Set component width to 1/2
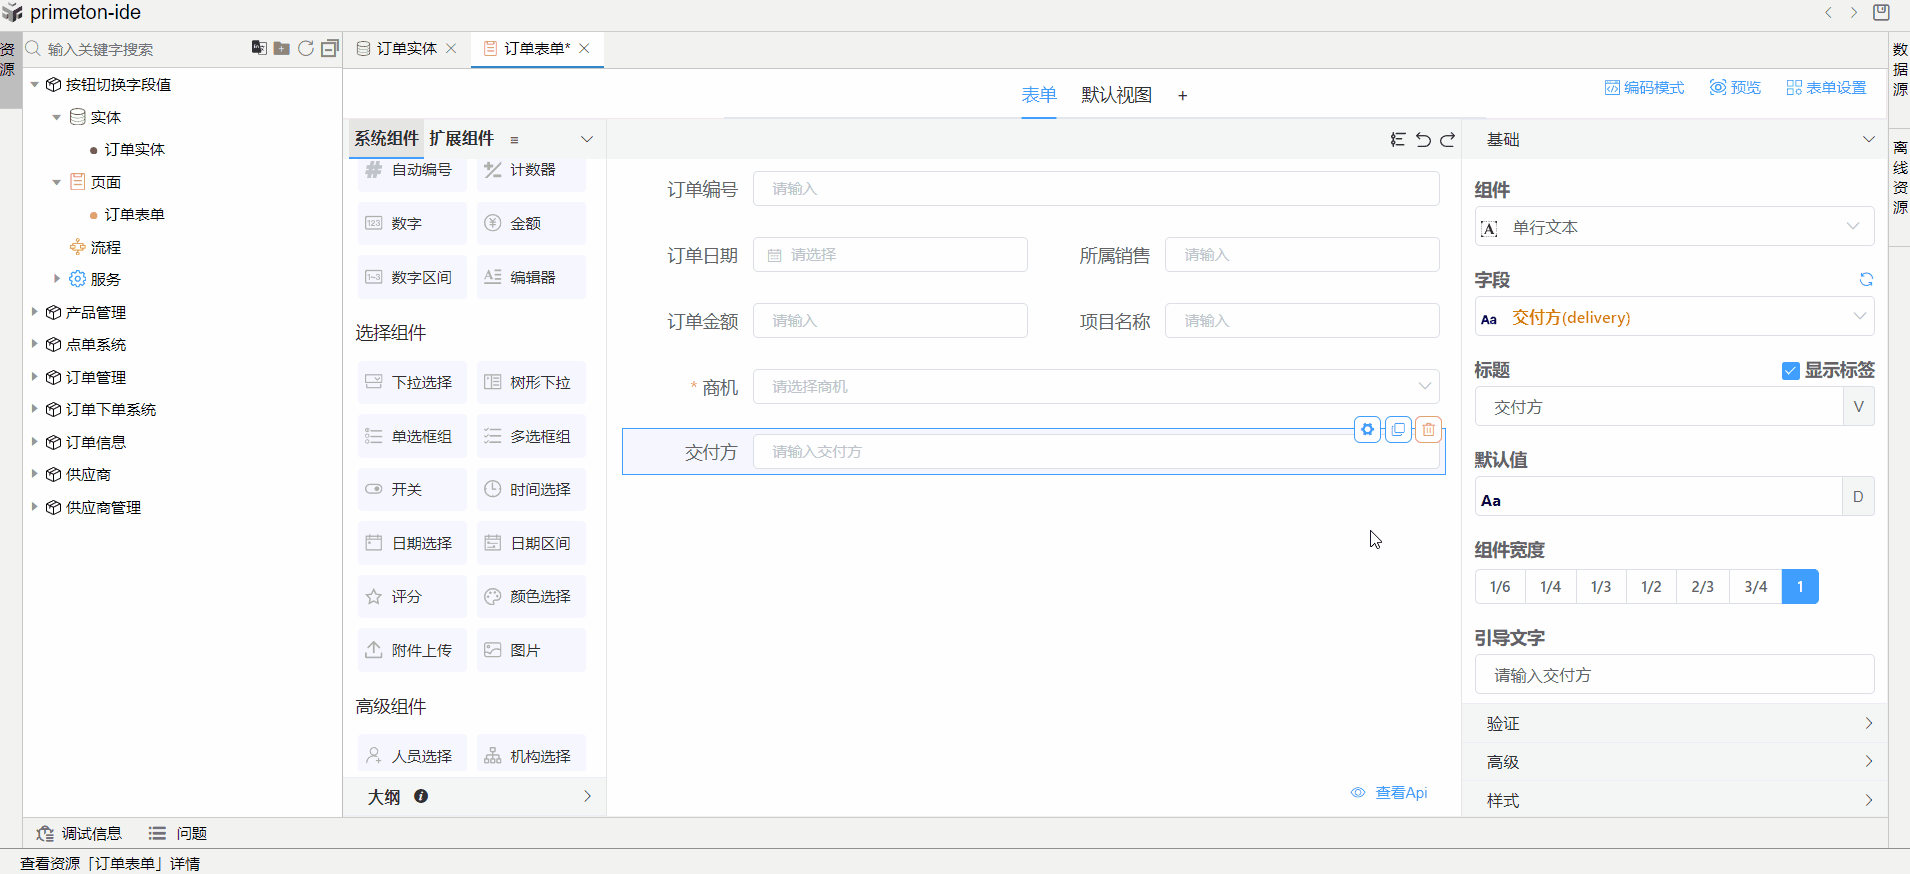Image resolution: width=1910 pixels, height=874 pixels. (1651, 587)
